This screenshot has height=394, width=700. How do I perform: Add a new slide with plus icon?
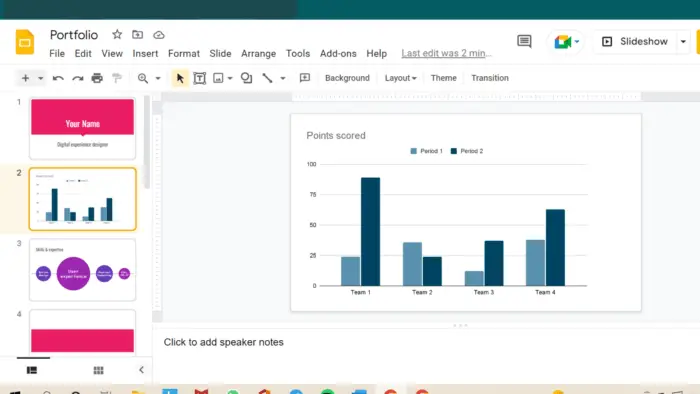point(25,78)
